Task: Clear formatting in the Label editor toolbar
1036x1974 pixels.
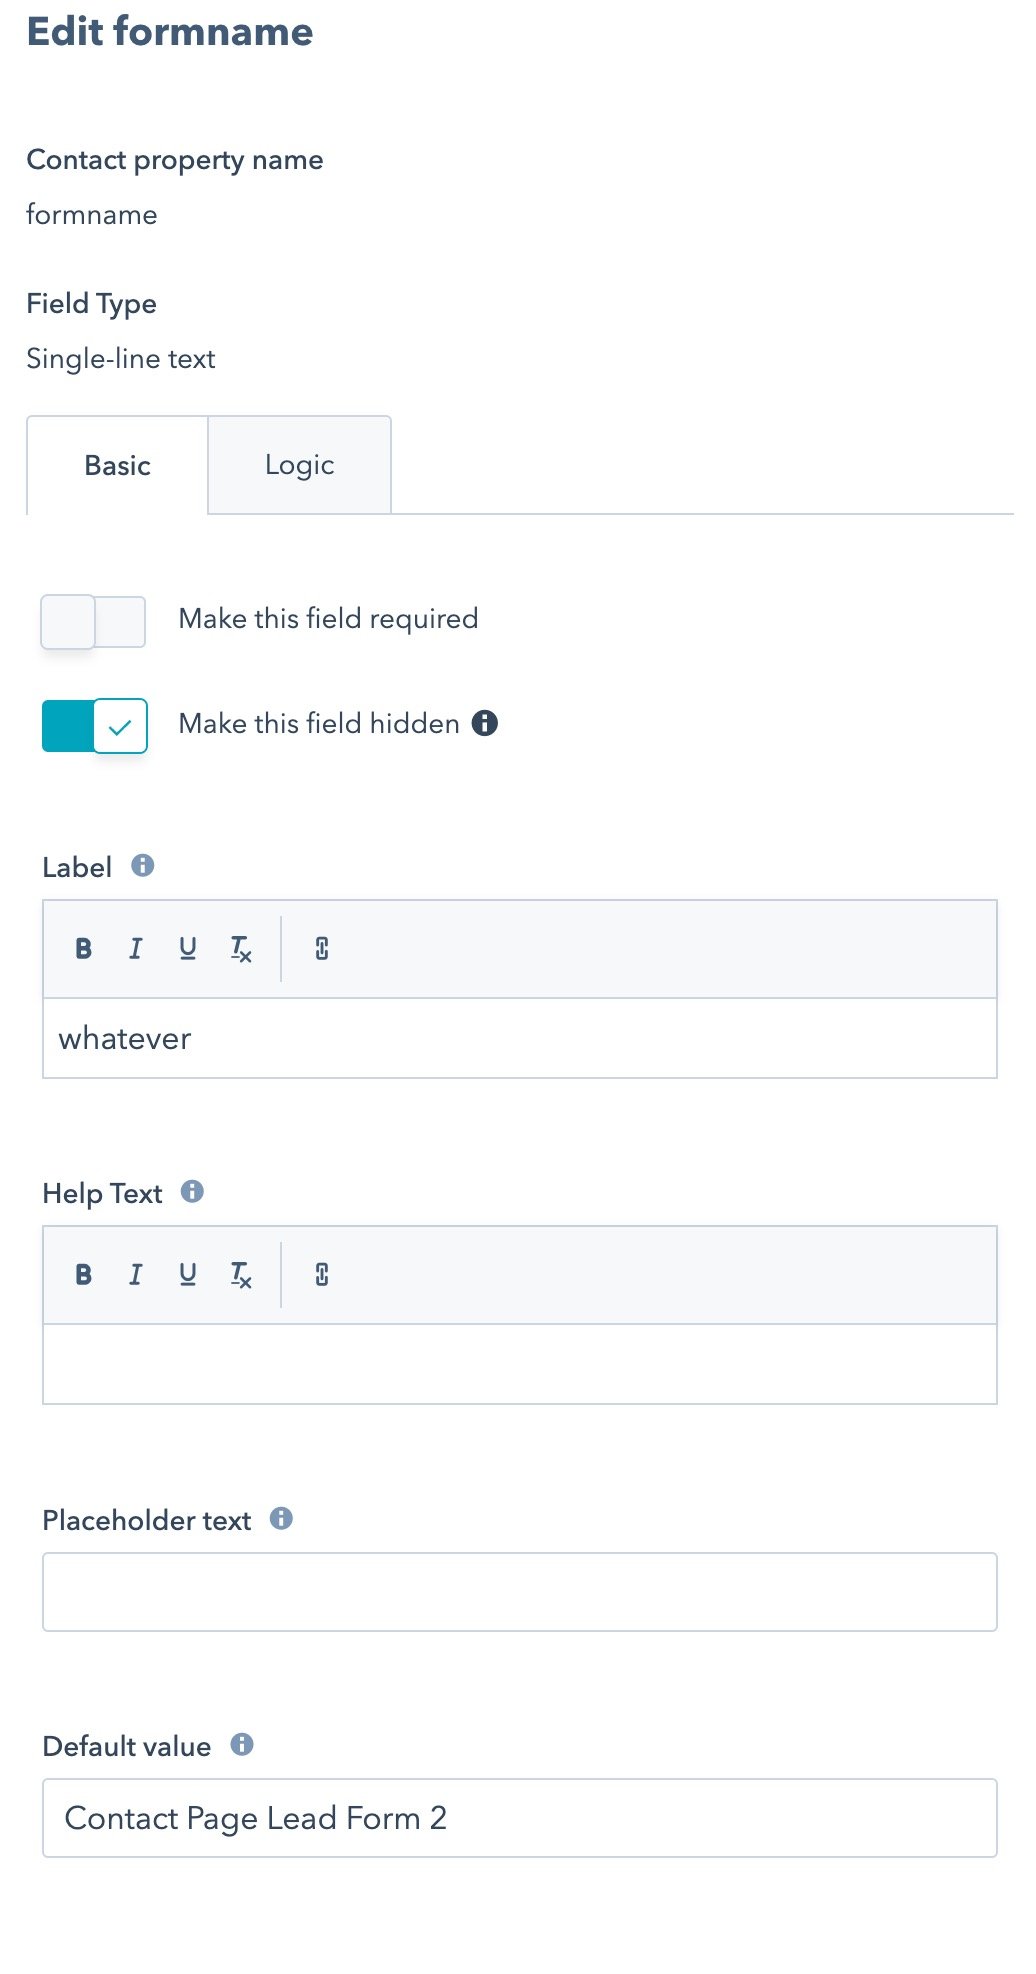Action: [241, 949]
